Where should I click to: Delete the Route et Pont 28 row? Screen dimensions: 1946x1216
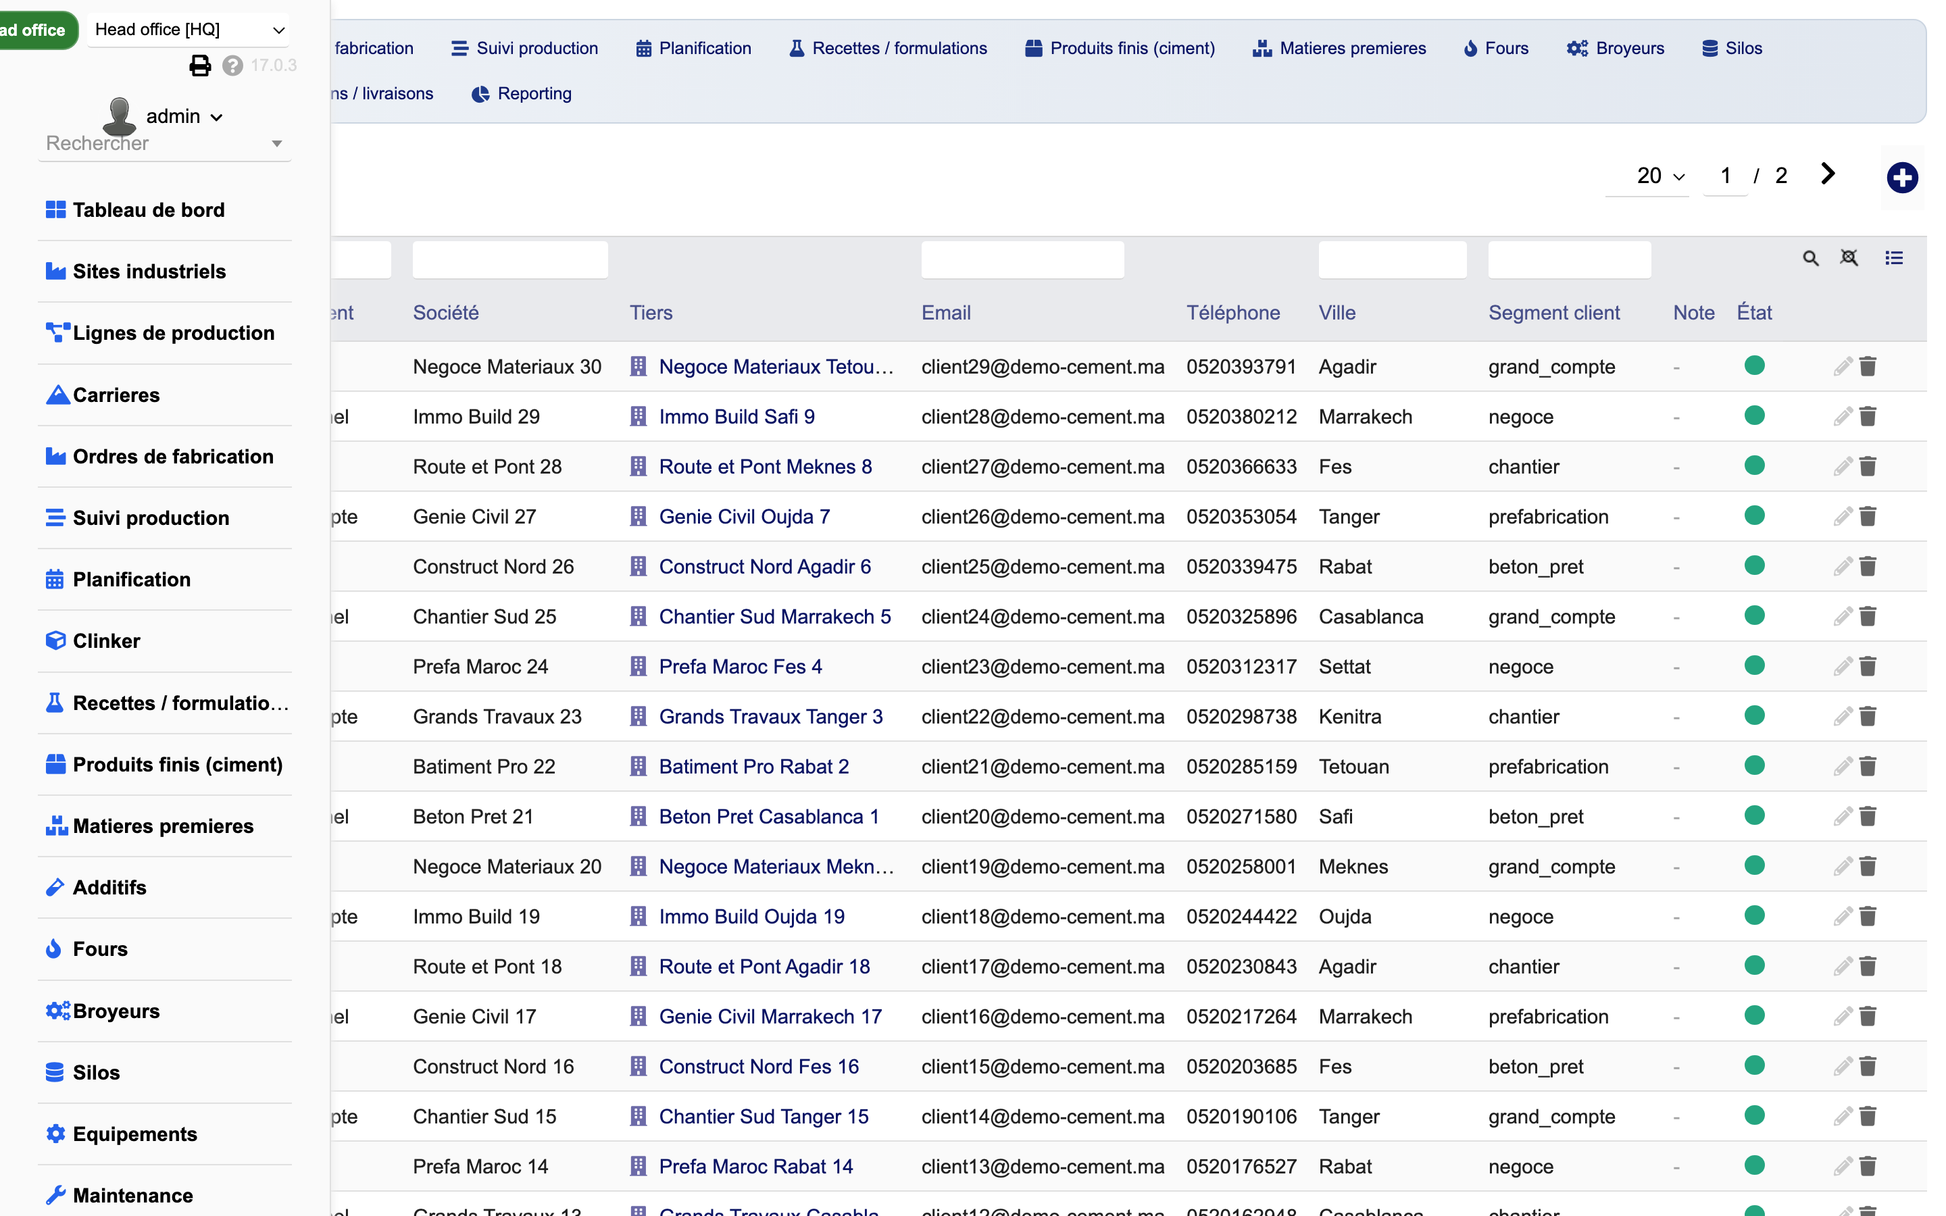pyautogui.click(x=1868, y=467)
